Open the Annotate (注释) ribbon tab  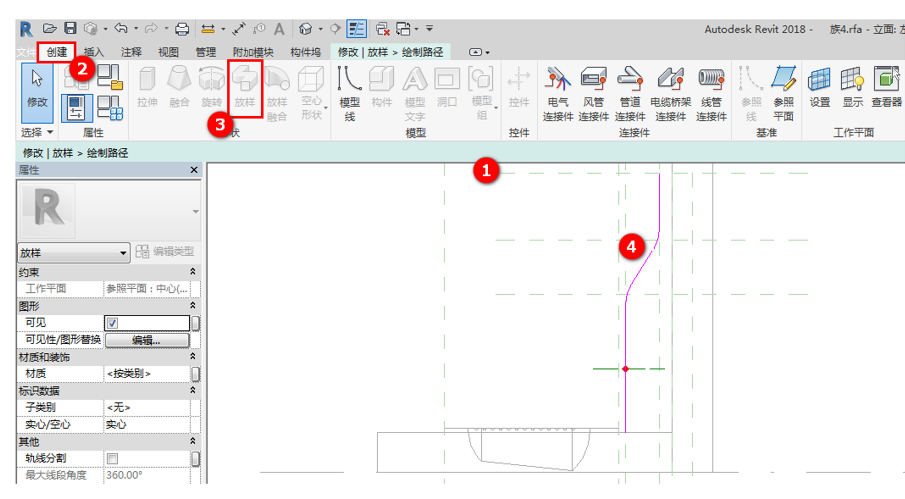[x=131, y=52]
